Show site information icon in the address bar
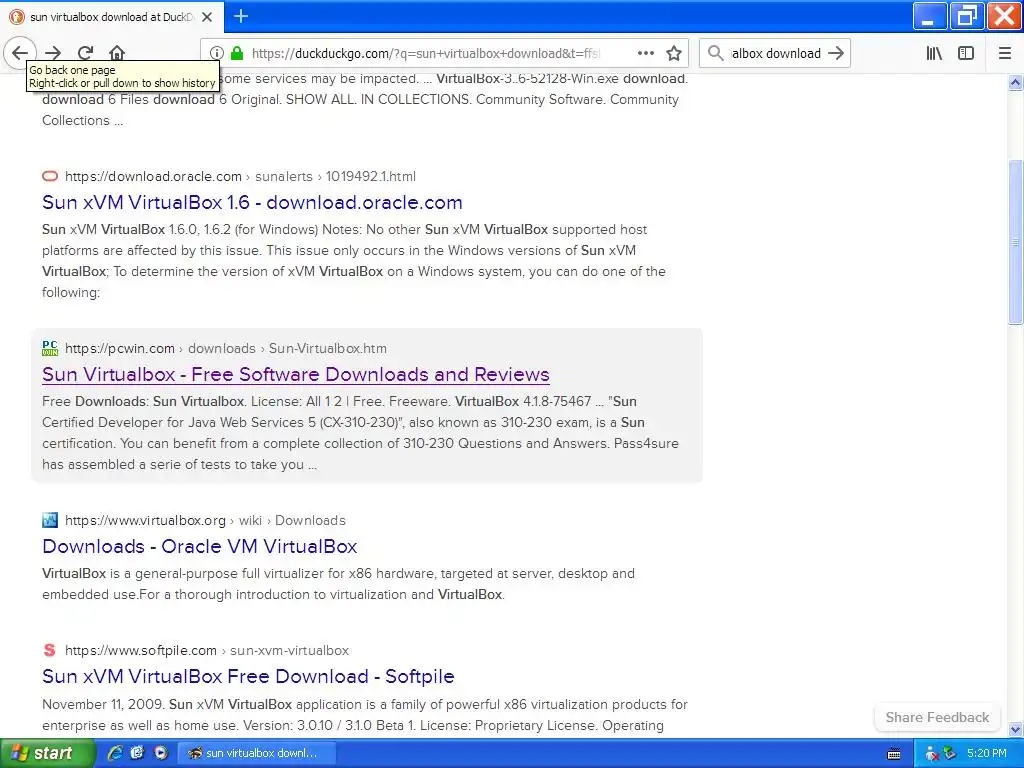Screen dimensions: 1024x768 click(x=217, y=54)
